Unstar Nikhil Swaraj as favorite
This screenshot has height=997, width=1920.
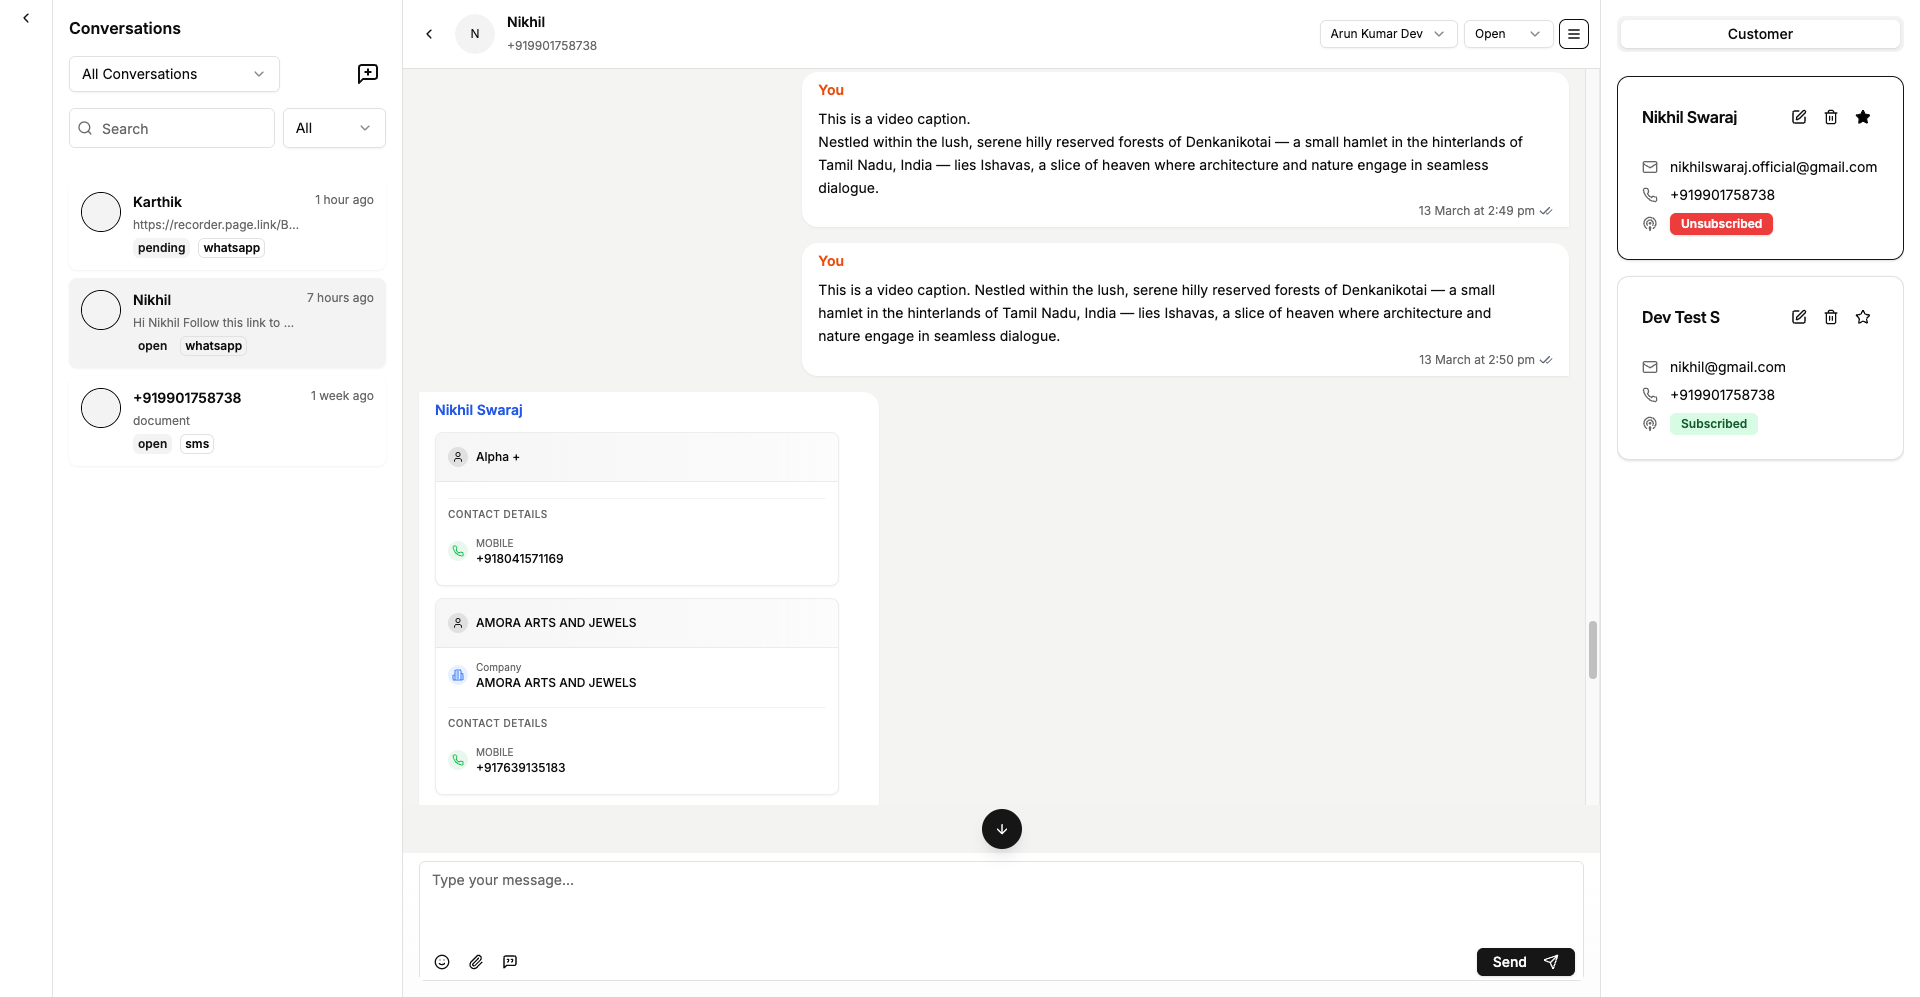coord(1863,117)
